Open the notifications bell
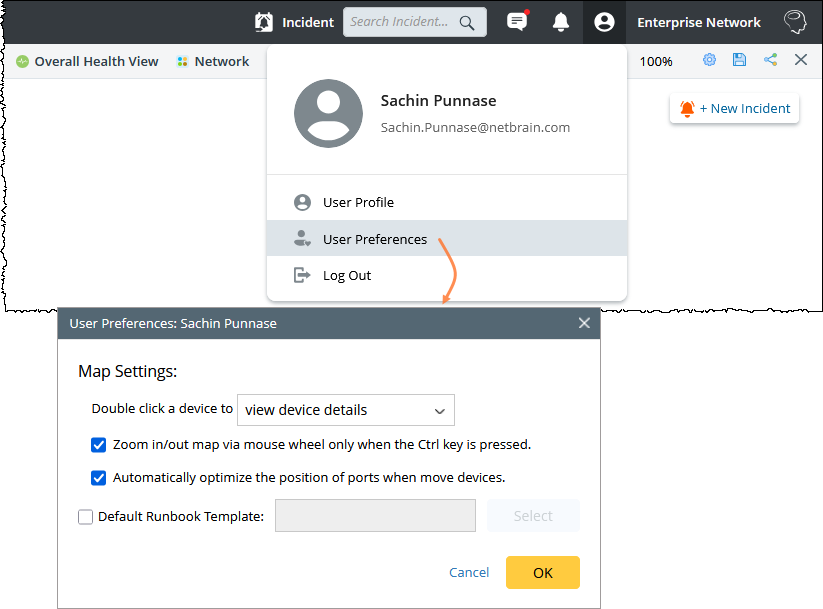 (x=561, y=22)
